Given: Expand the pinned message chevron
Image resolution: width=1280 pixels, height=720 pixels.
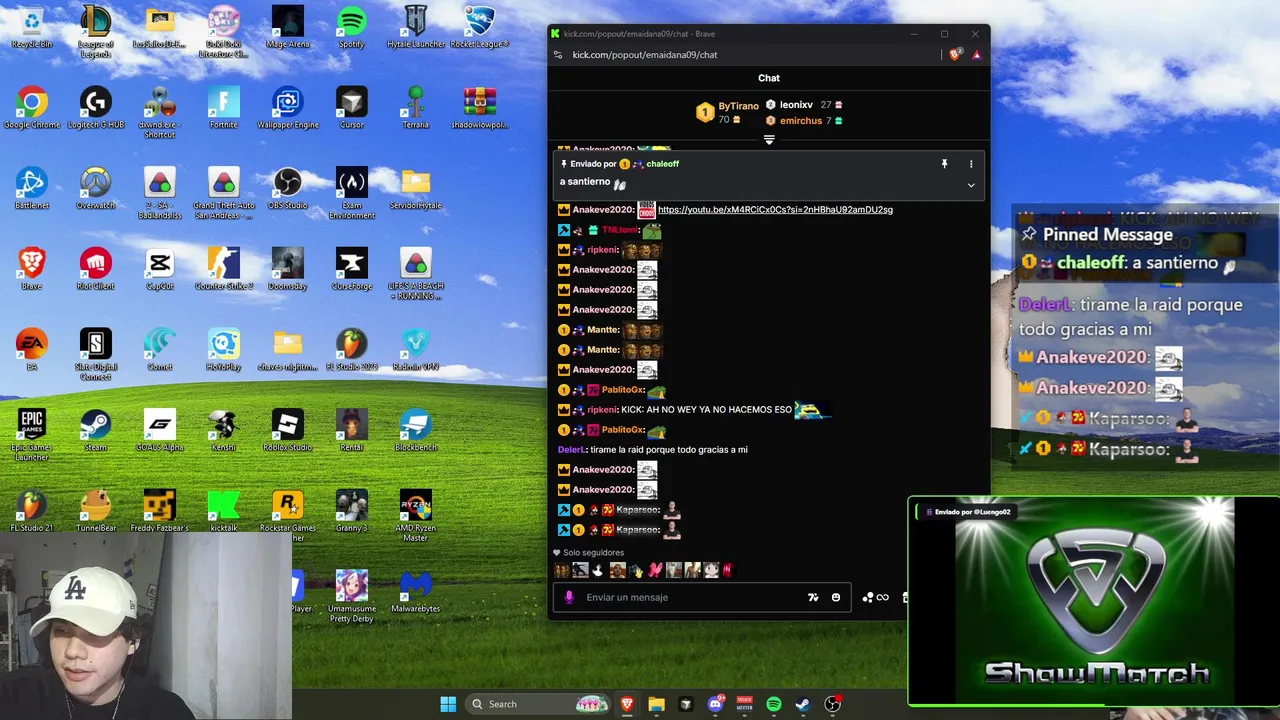Looking at the screenshot, I should (x=970, y=185).
